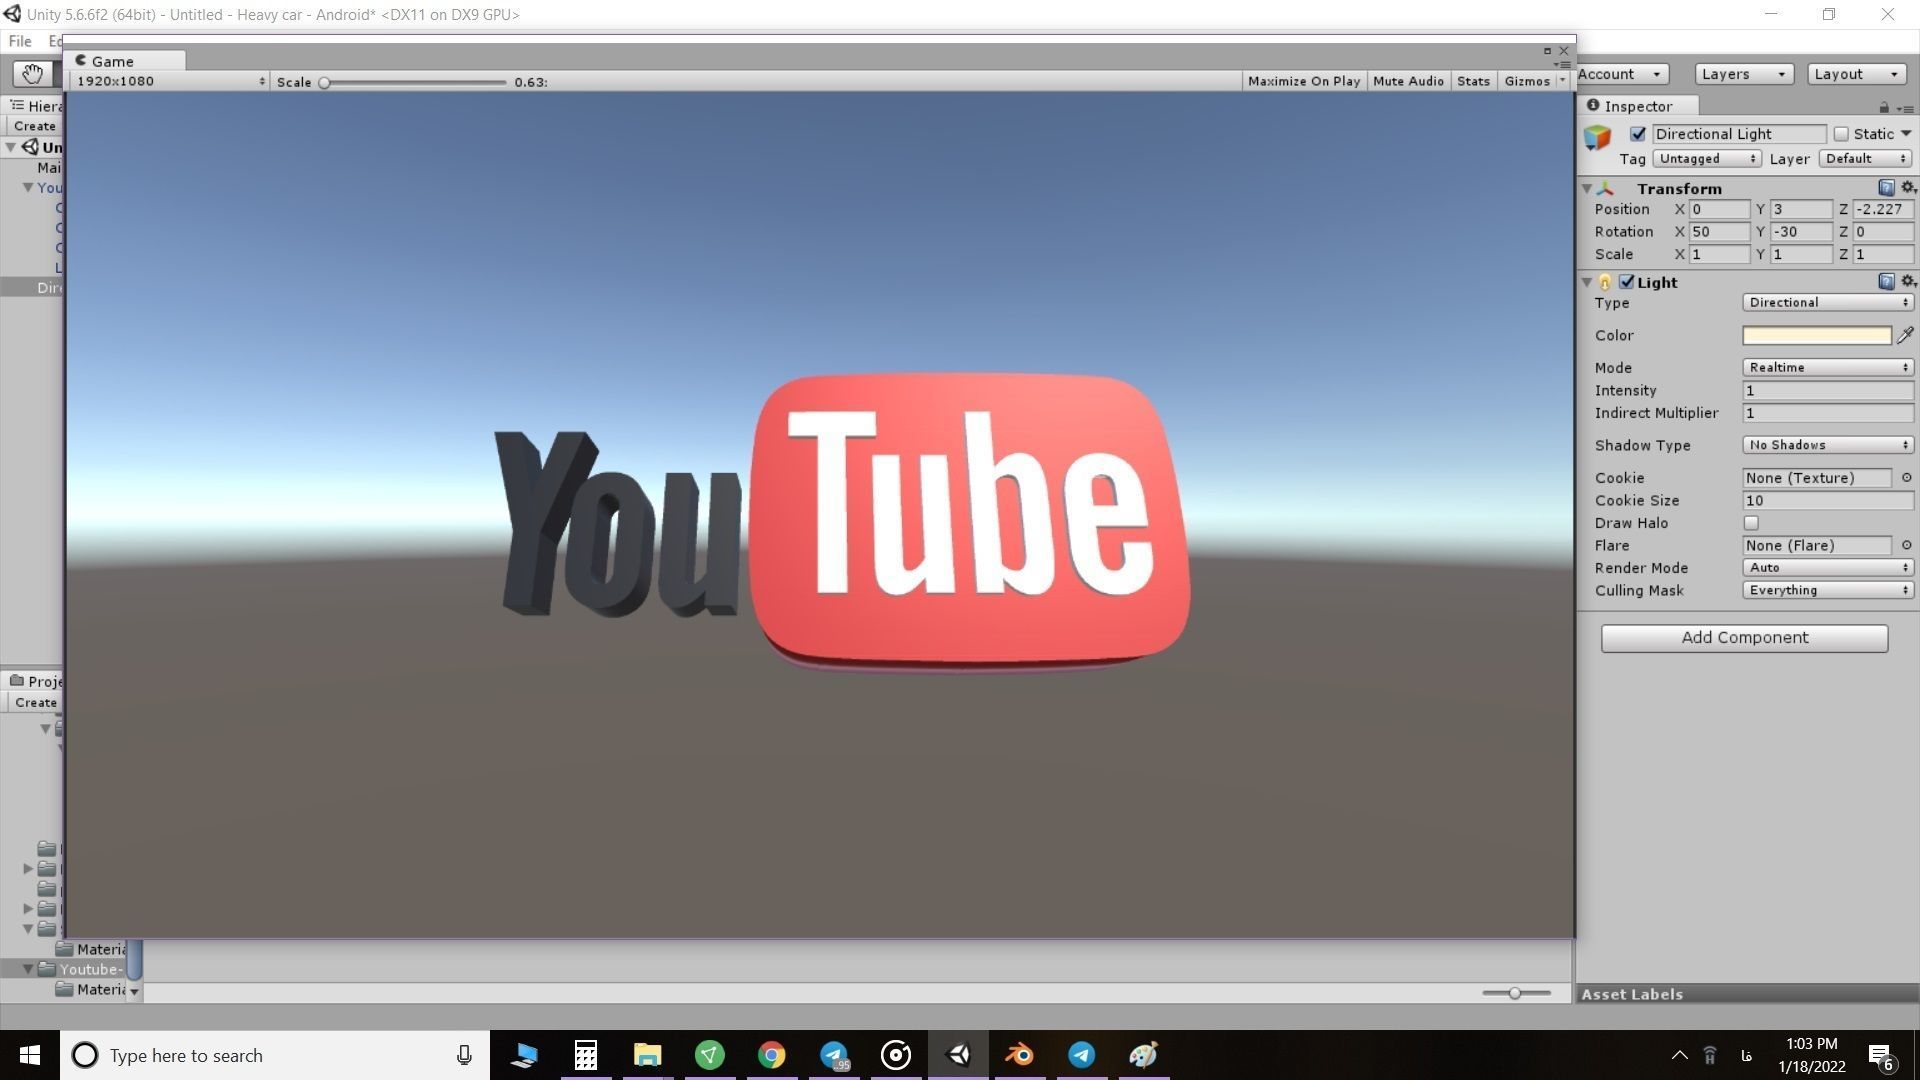The width and height of the screenshot is (1920, 1080).
Task: Toggle the Light component enabled checkbox
Action: (x=1627, y=282)
